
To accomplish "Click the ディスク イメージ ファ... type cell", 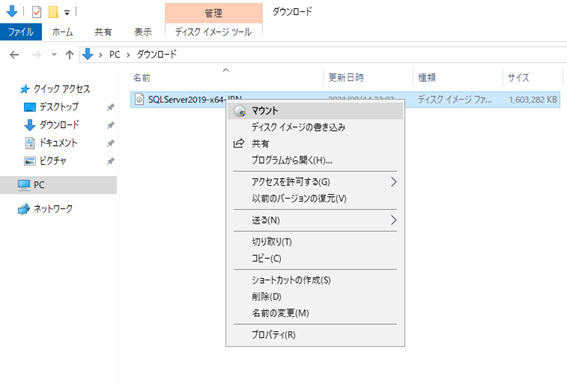I will 455,99.
